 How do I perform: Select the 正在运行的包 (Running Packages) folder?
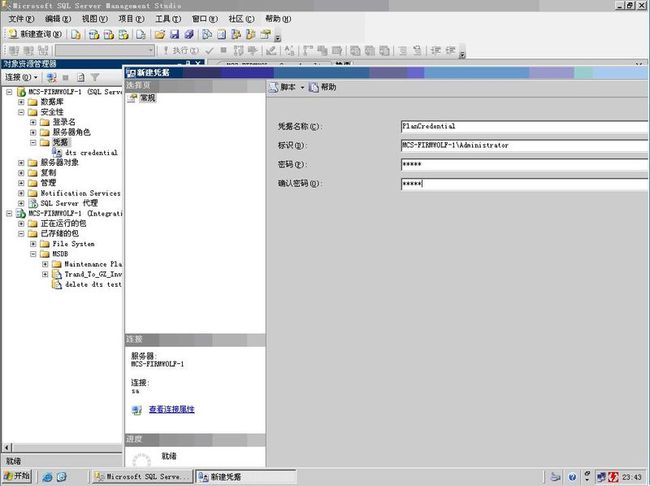pos(63,224)
